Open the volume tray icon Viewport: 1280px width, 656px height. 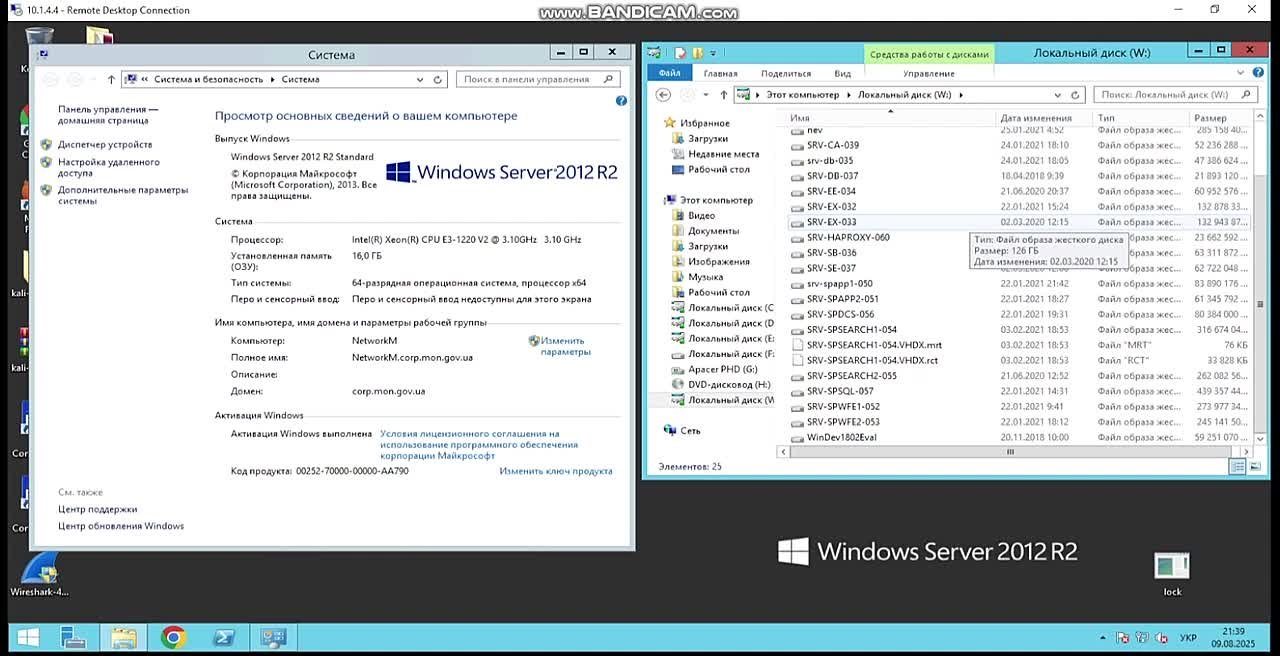(1160, 638)
